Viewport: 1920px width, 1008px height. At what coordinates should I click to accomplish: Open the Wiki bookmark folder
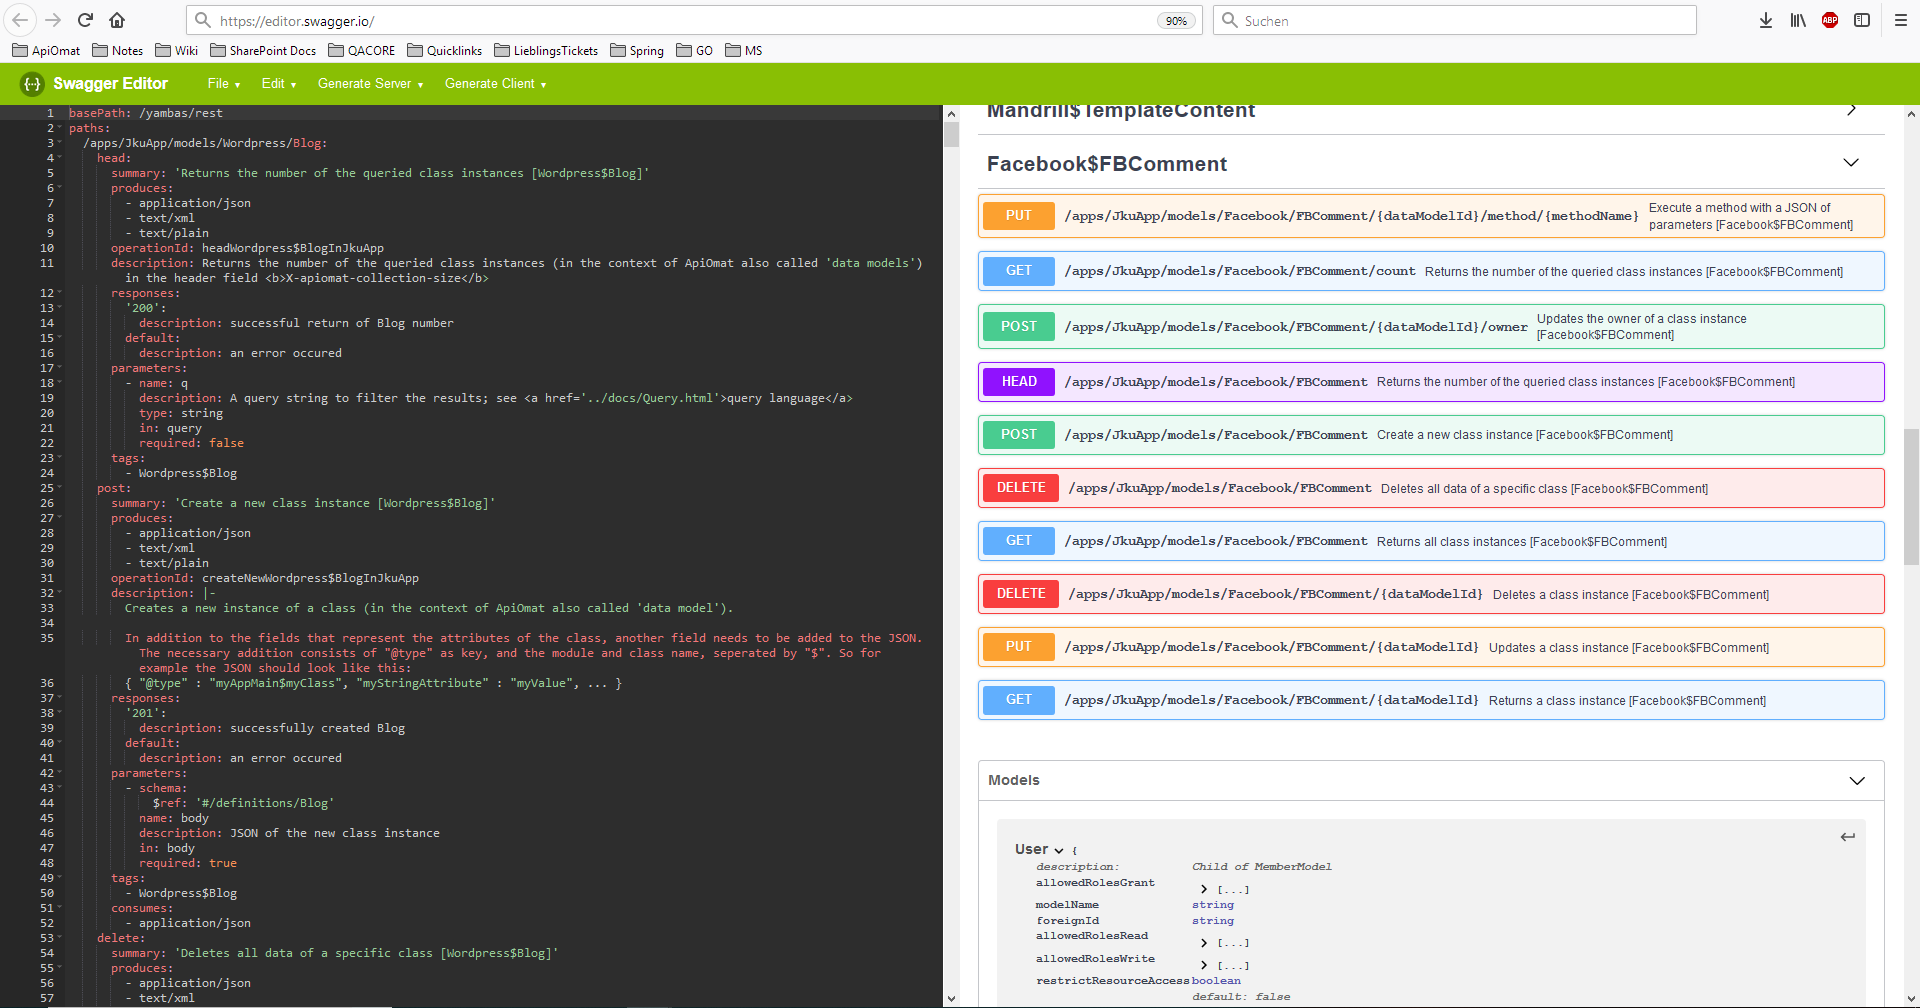(x=177, y=51)
